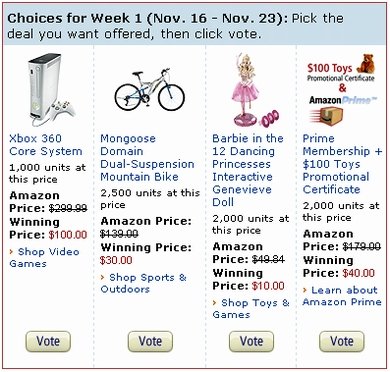Vote for the Xbox 360 Core System

(48, 341)
